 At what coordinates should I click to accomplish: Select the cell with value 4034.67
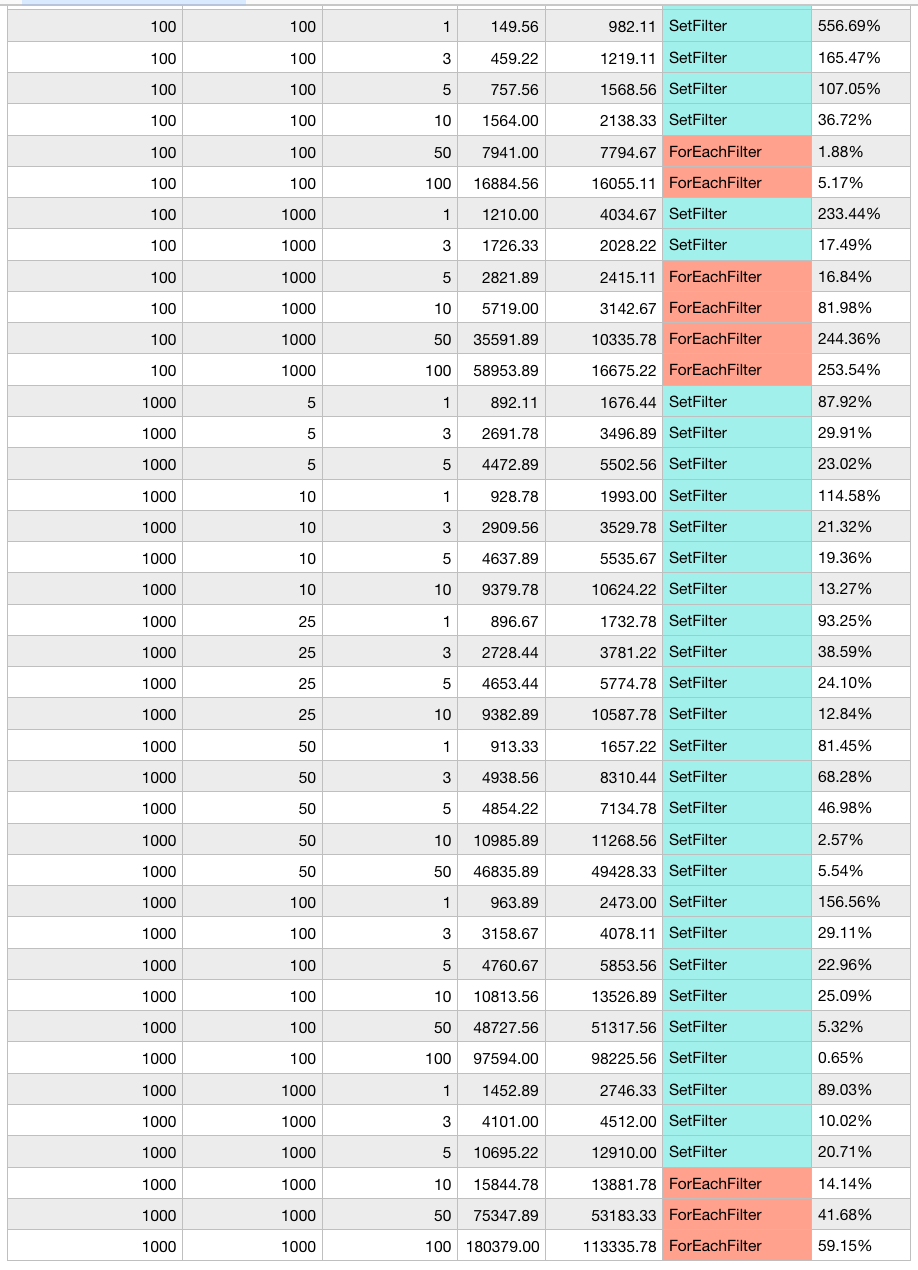(604, 214)
